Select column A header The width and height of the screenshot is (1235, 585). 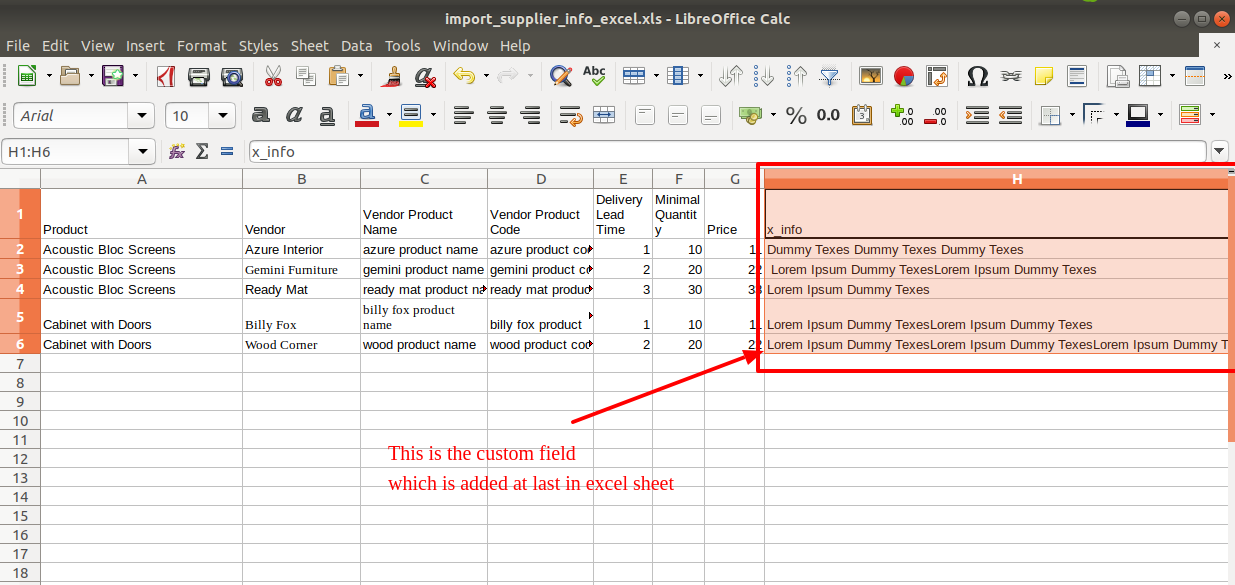point(142,179)
